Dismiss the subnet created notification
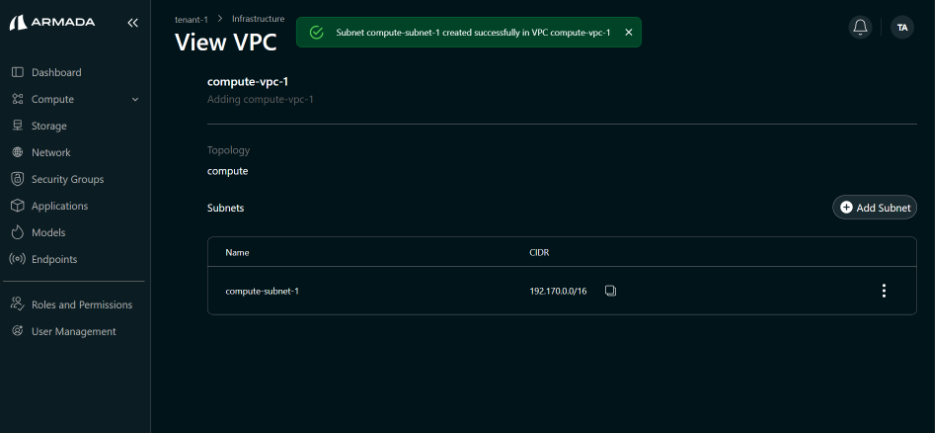936x433 pixels. coord(629,32)
